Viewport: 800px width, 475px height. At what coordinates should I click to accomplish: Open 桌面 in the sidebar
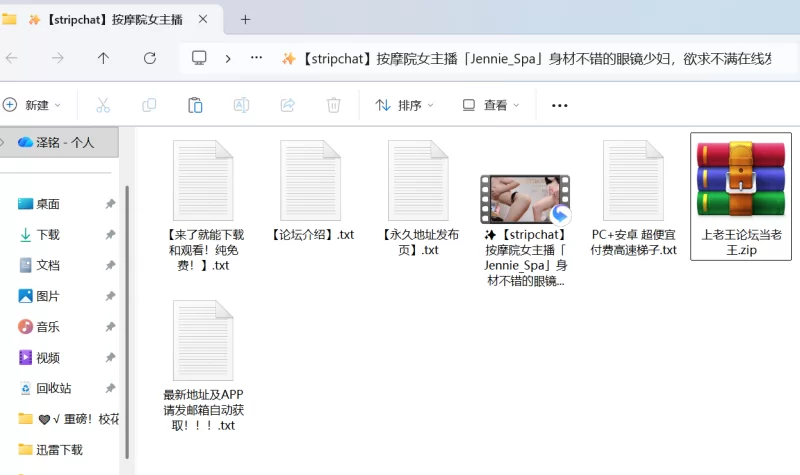[x=47, y=204]
